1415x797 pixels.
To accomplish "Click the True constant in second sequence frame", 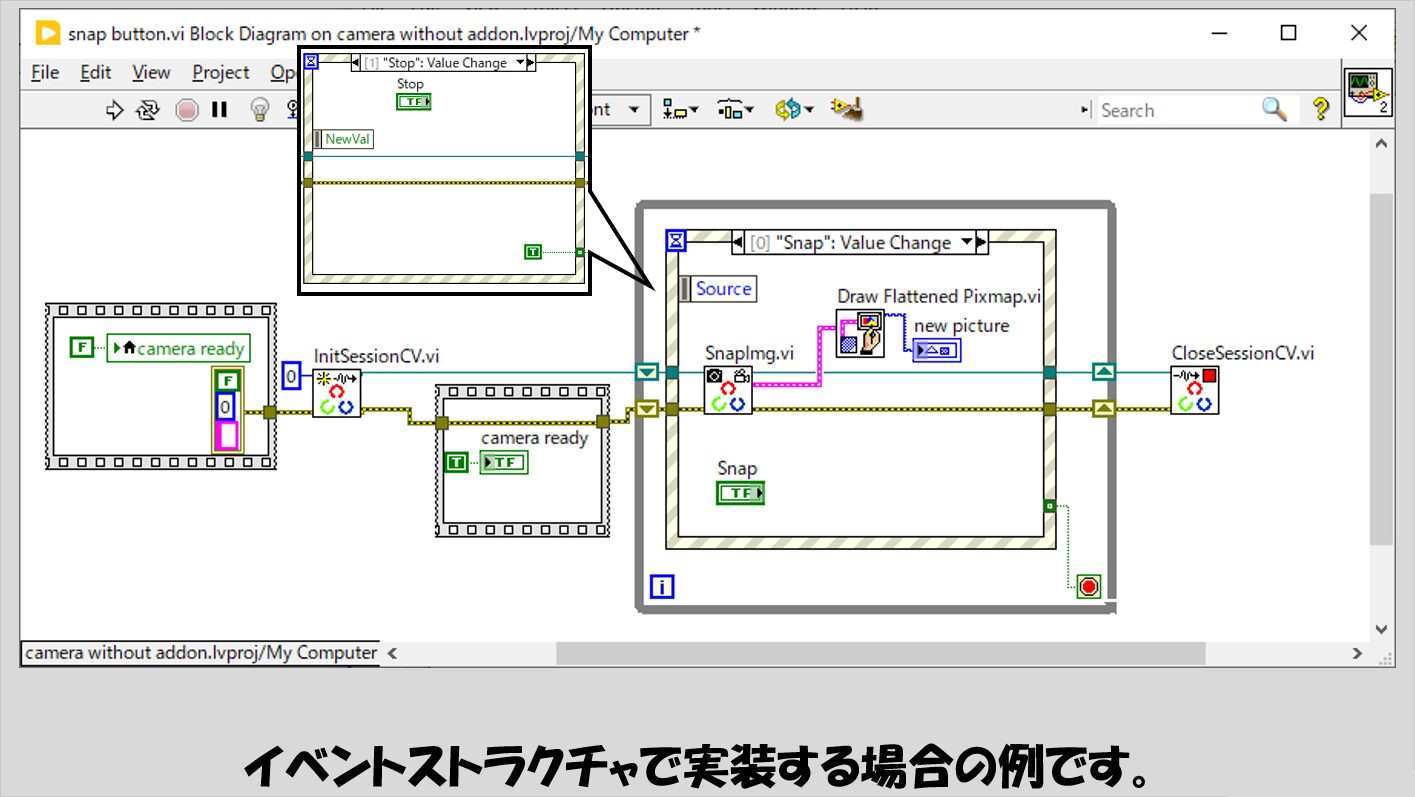I will pos(456,462).
